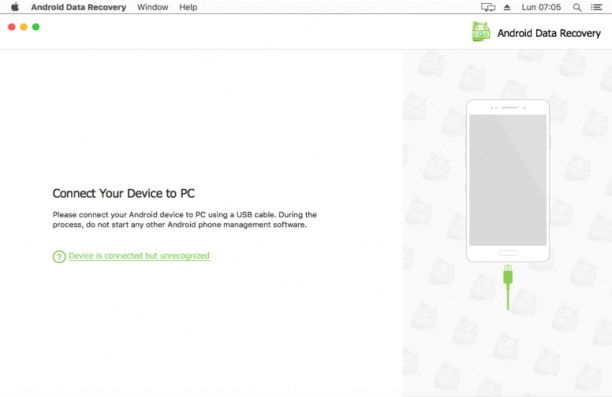Open the Help menu
This screenshot has width=612, height=397.
188,7
